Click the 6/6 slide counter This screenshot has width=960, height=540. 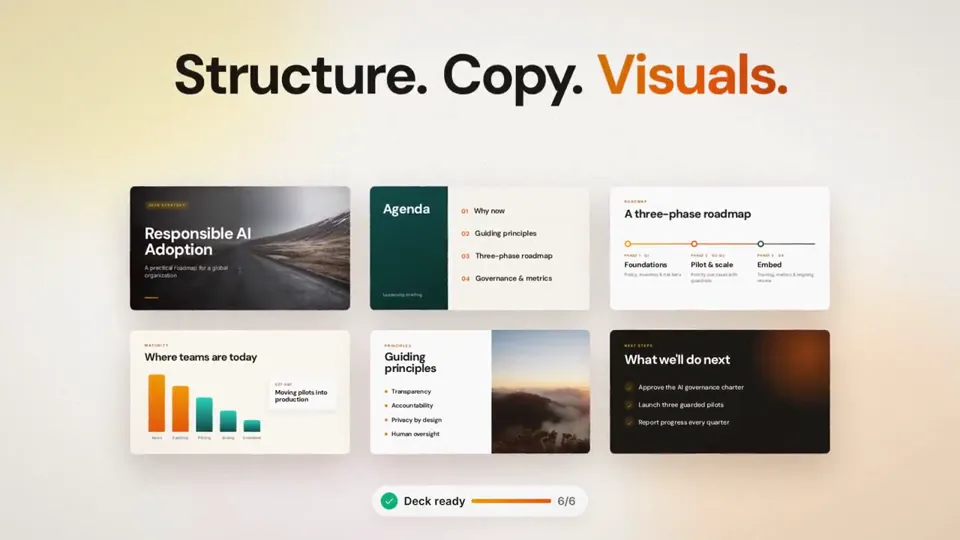[566, 501]
